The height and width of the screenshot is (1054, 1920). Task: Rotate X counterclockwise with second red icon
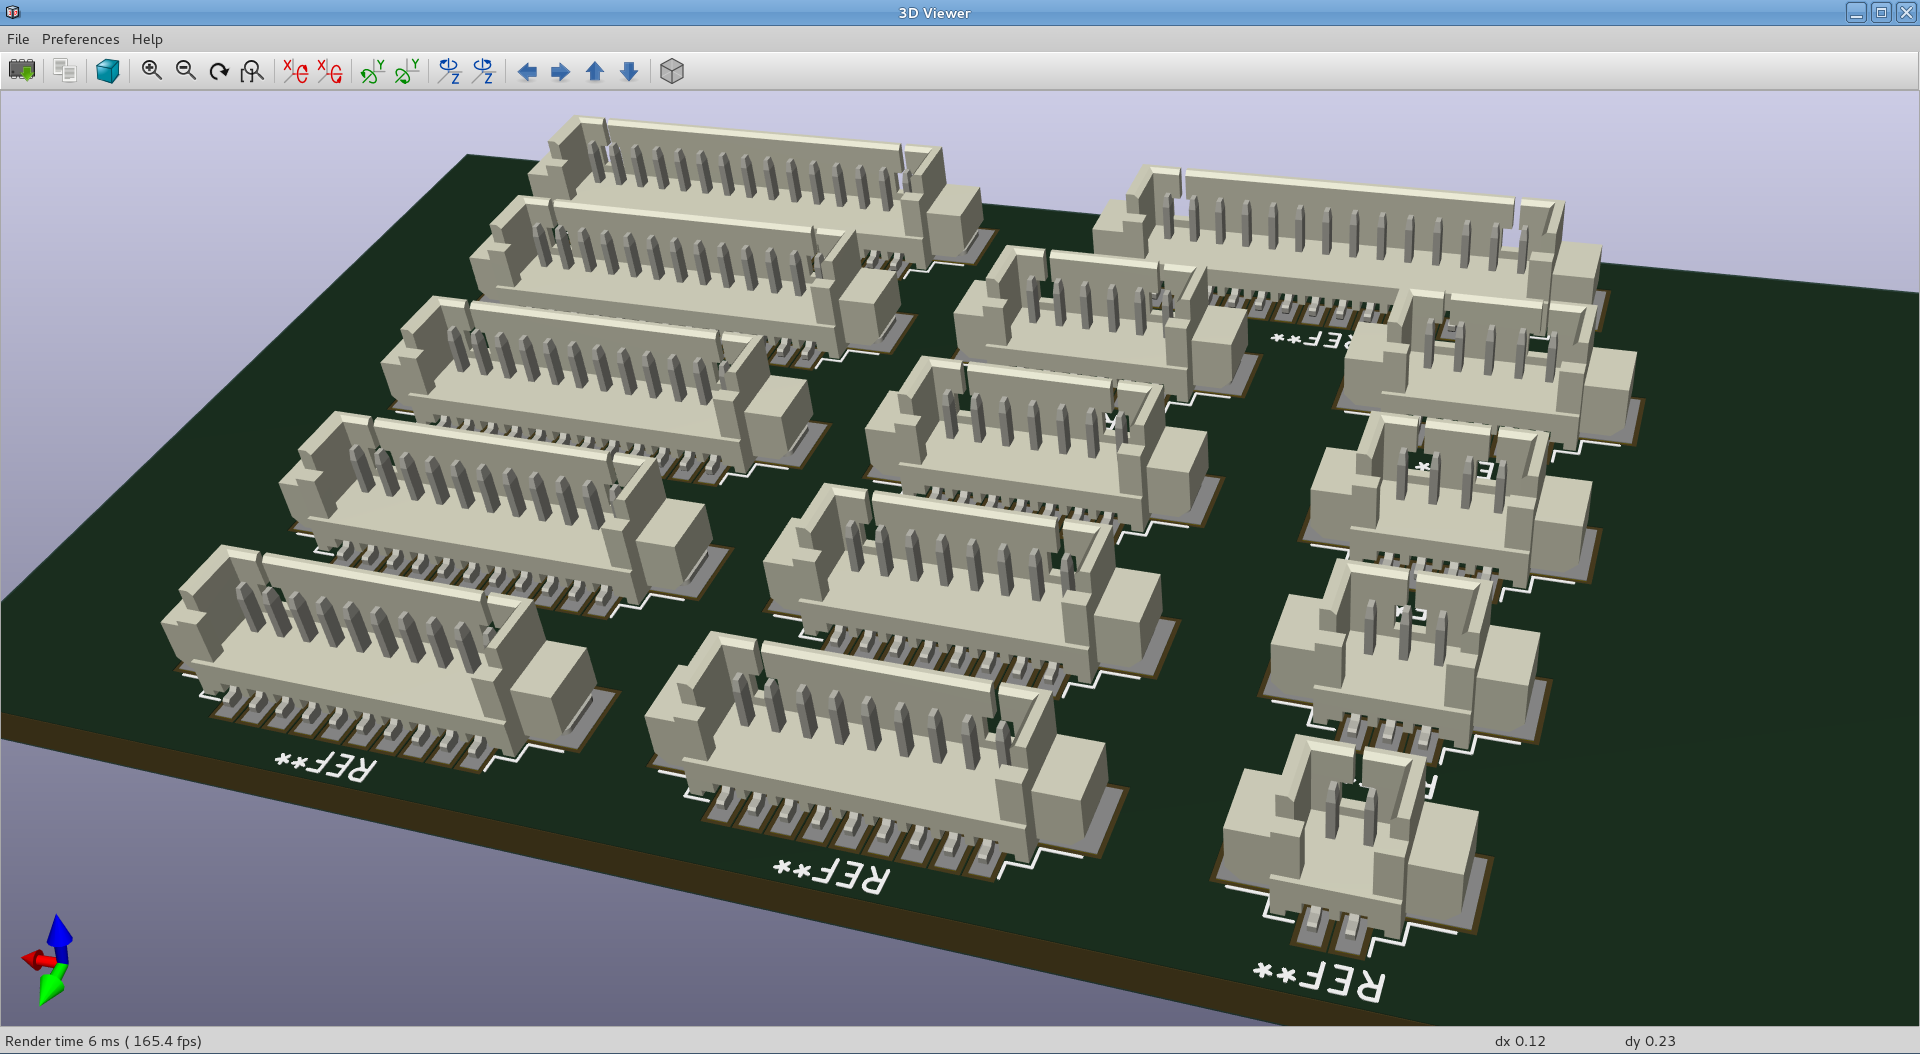(329, 71)
